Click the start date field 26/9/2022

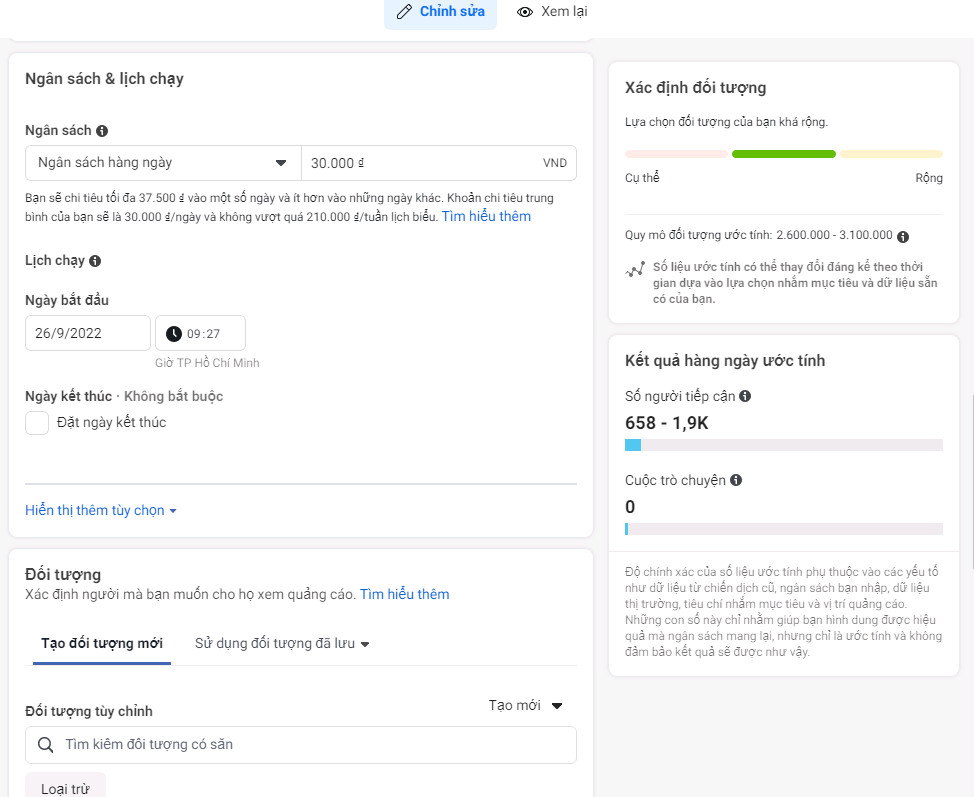coord(88,333)
